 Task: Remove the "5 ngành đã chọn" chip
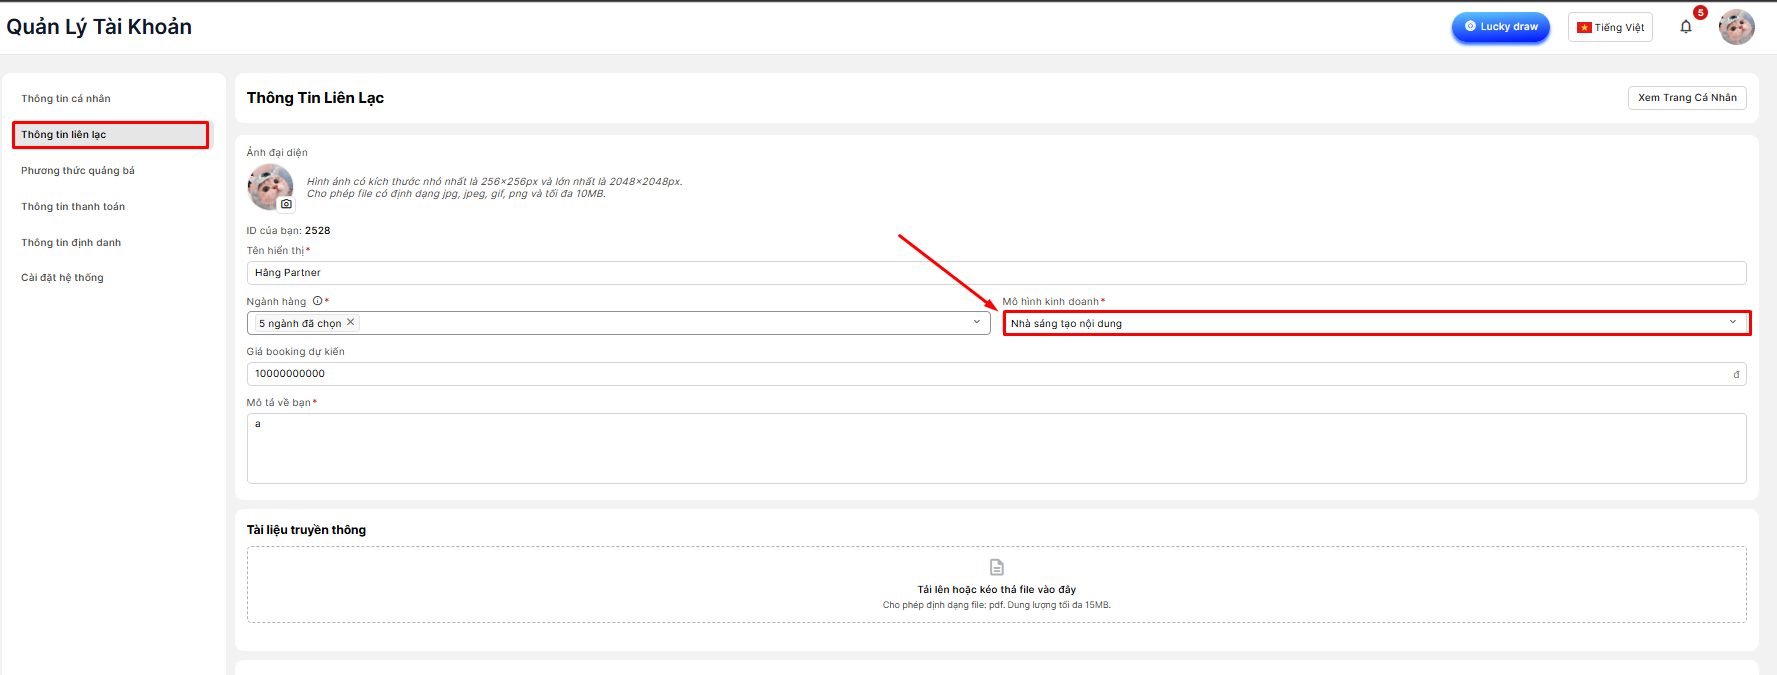351,322
